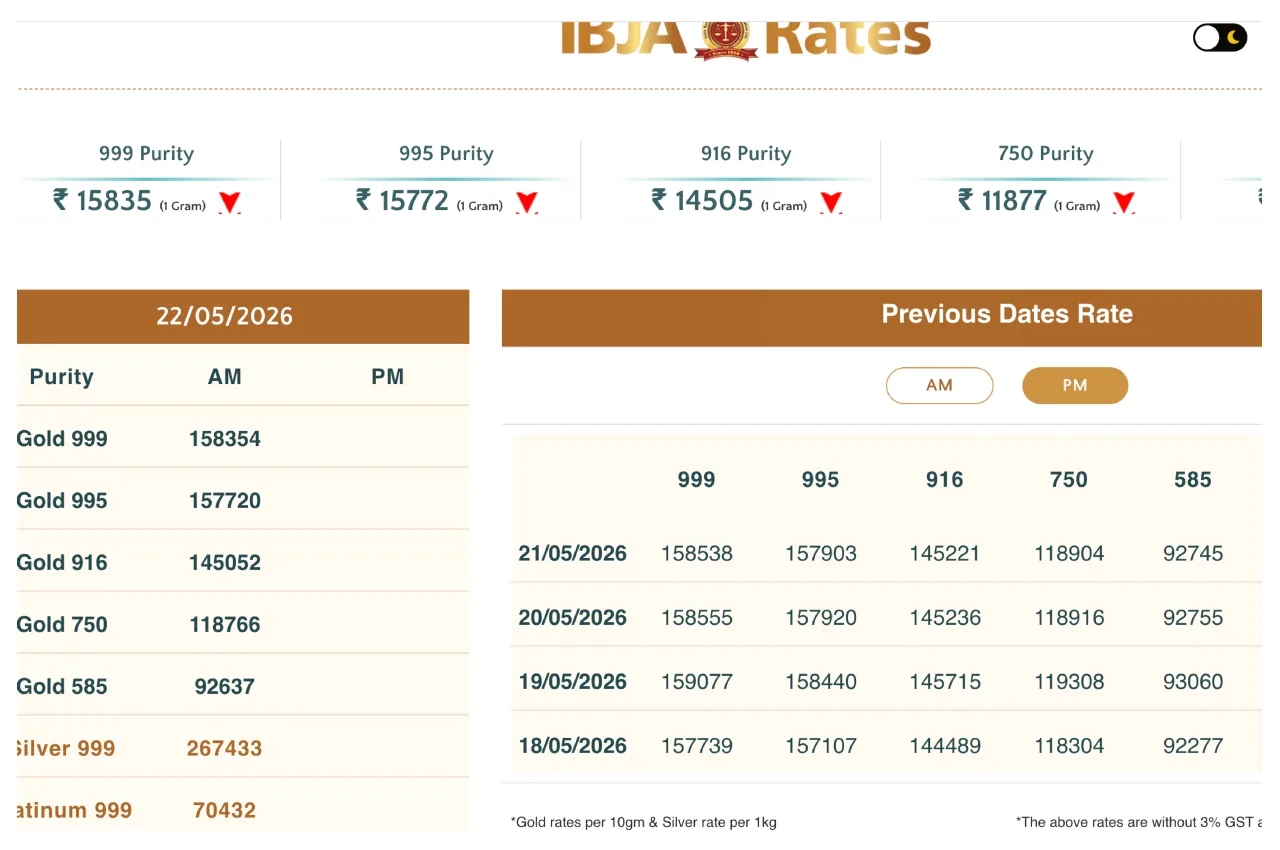Click the 999 Purity rate card
Viewport: 1280px width, 850px height.
coord(146,180)
